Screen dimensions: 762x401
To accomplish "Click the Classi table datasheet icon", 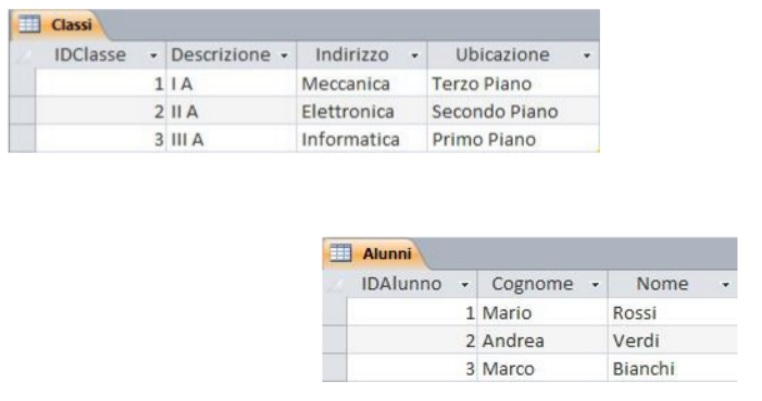I will (29, 24).
